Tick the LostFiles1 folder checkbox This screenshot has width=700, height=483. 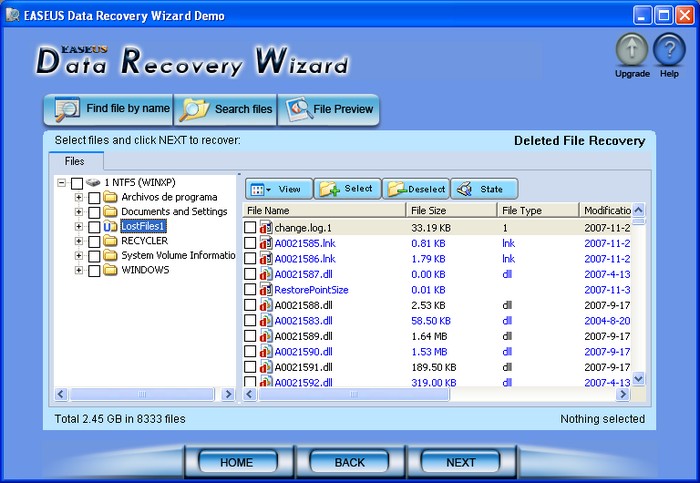pos(94,227)
